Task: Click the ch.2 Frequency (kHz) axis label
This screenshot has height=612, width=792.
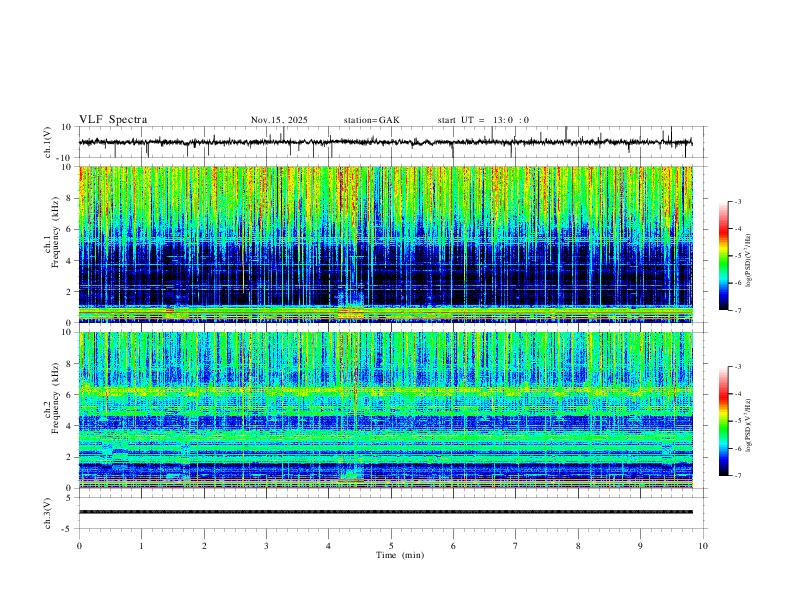Action: coord(52,398)
